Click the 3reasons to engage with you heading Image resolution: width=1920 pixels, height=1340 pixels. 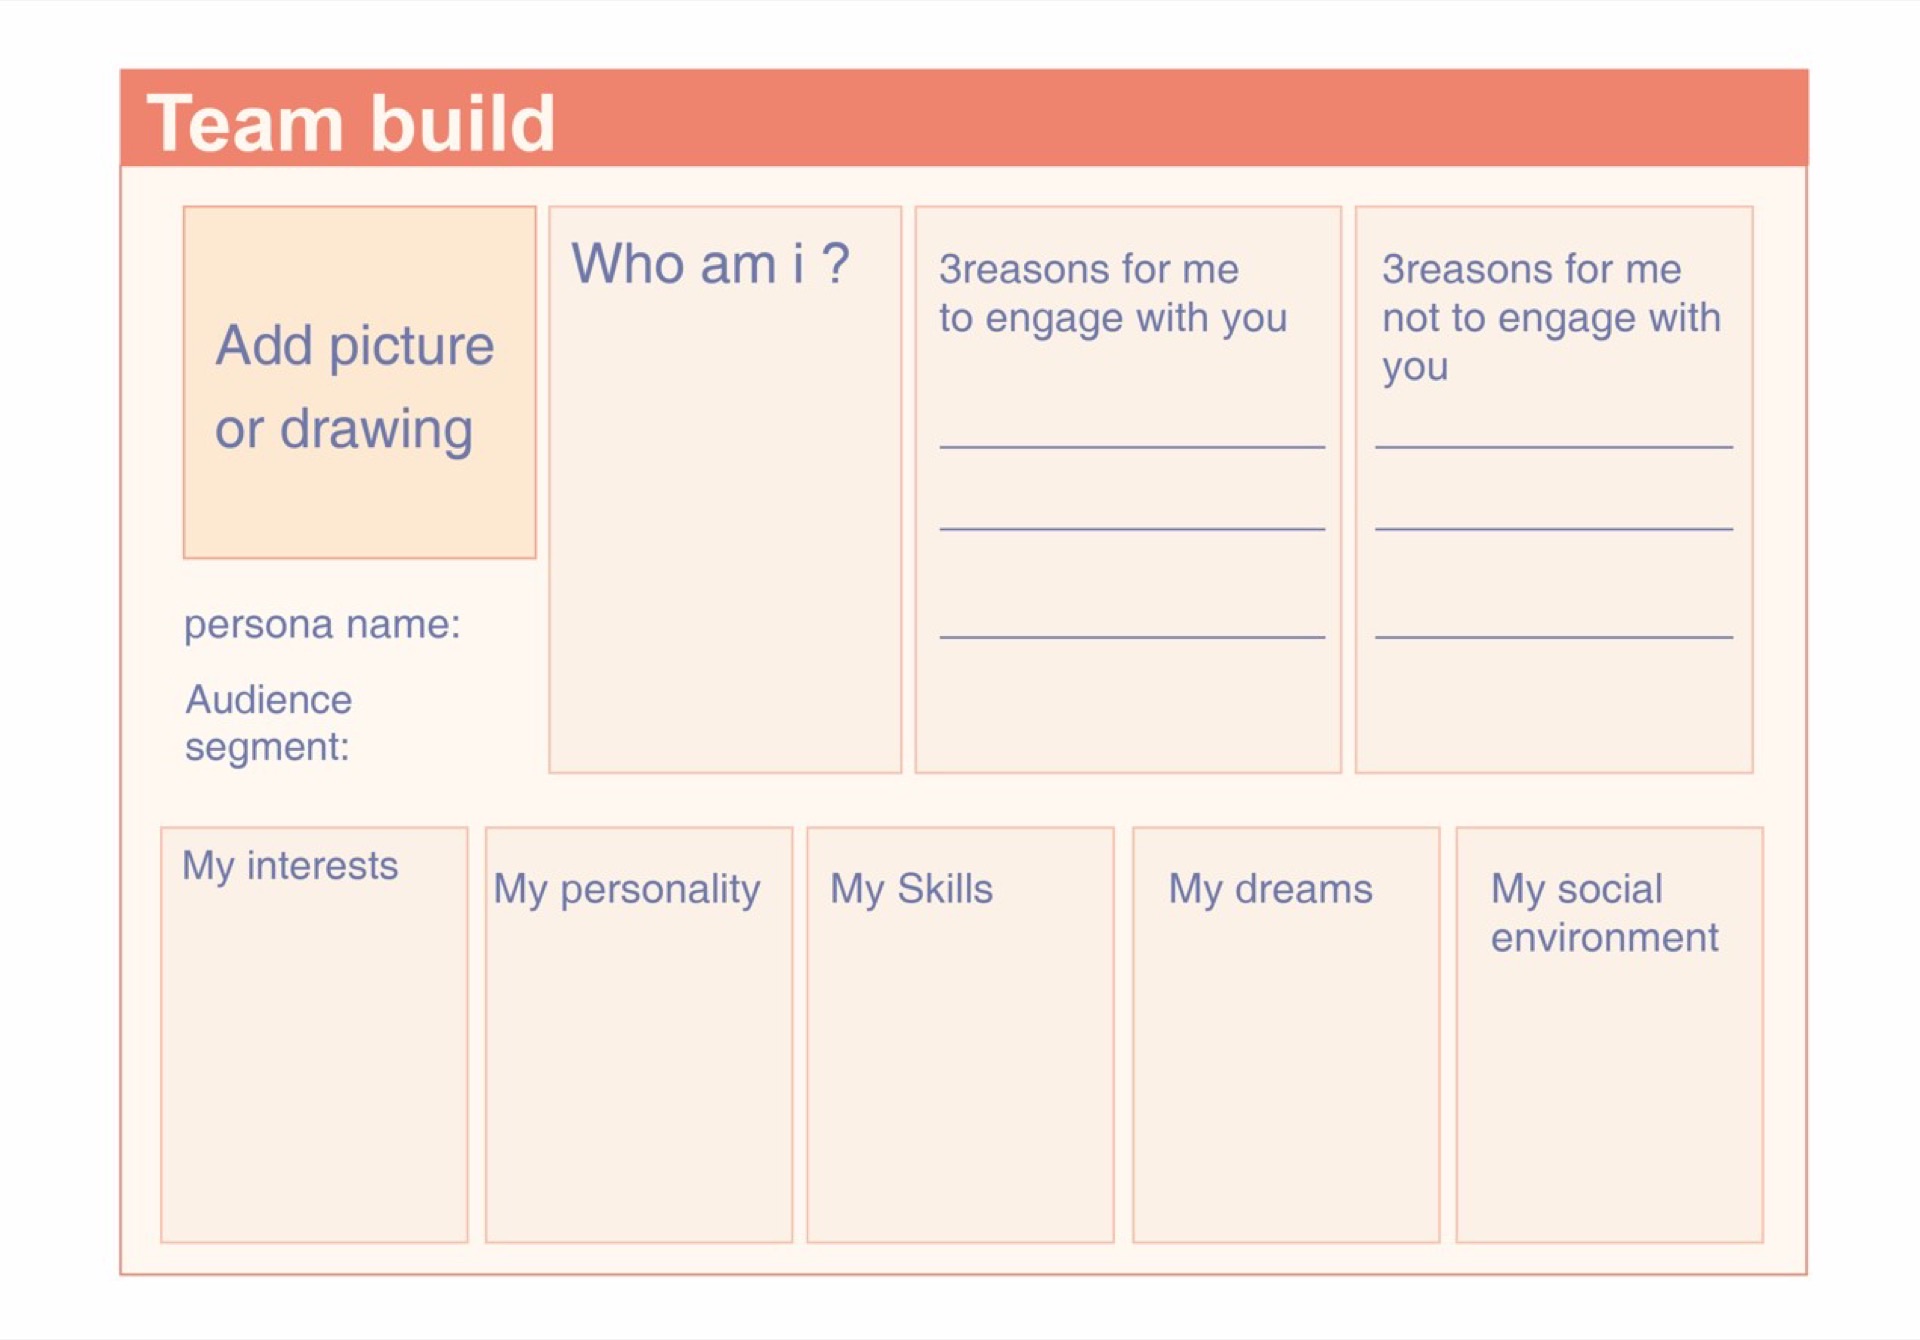(x=1113, y=294)
